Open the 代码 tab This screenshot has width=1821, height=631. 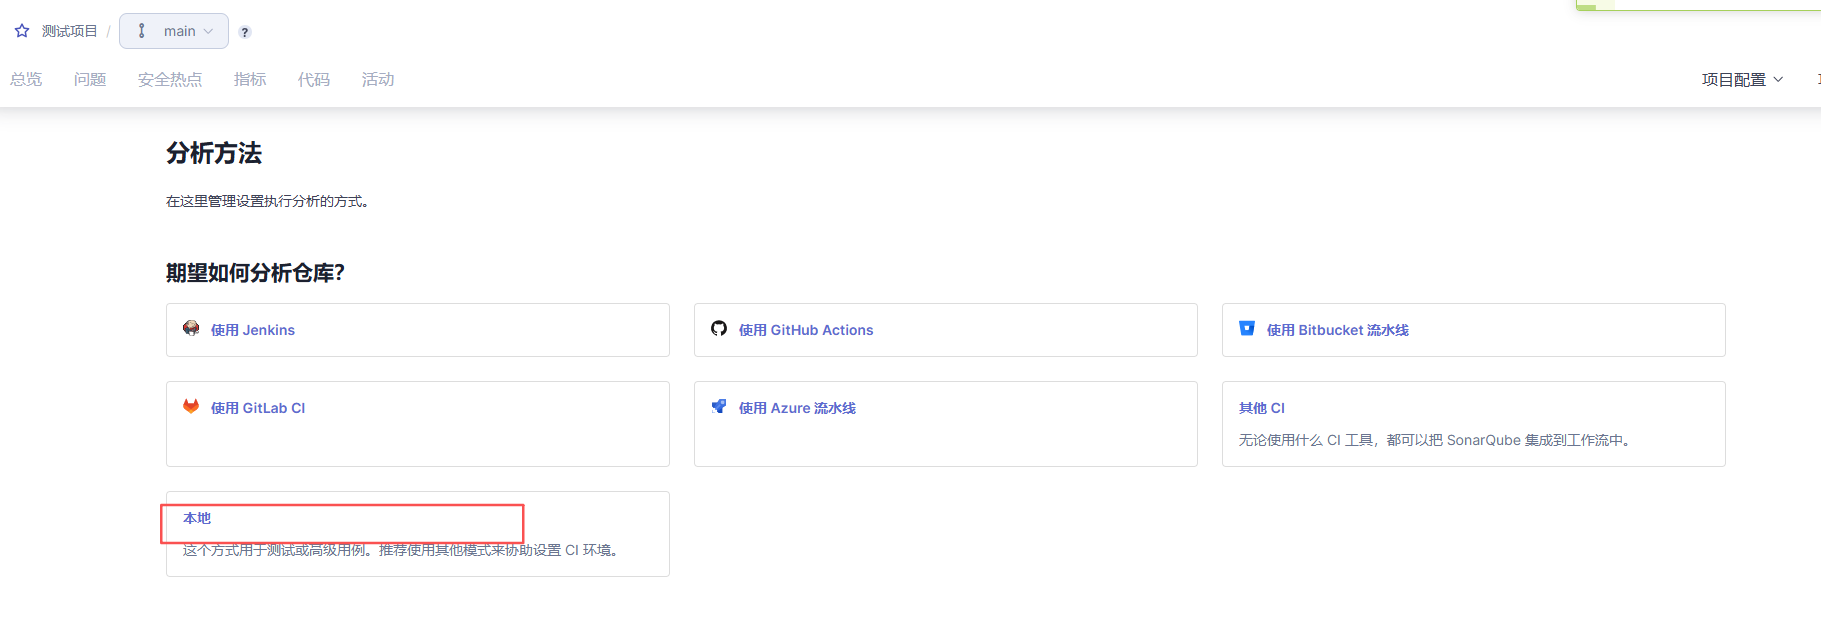(x=314, y=79)
